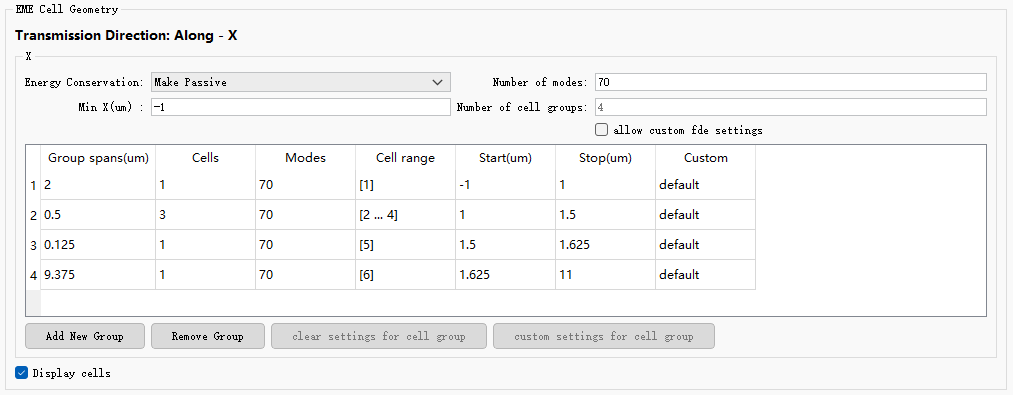Click the Number of cell groups field
This screenshot has width=1013, height=395.
point(791,107)
